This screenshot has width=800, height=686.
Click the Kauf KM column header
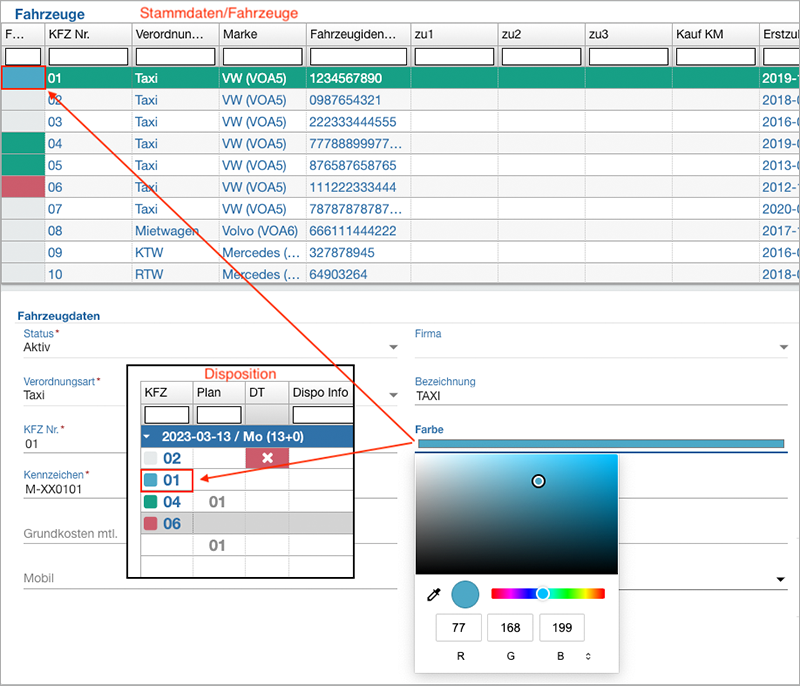click(x=714, y=34)
